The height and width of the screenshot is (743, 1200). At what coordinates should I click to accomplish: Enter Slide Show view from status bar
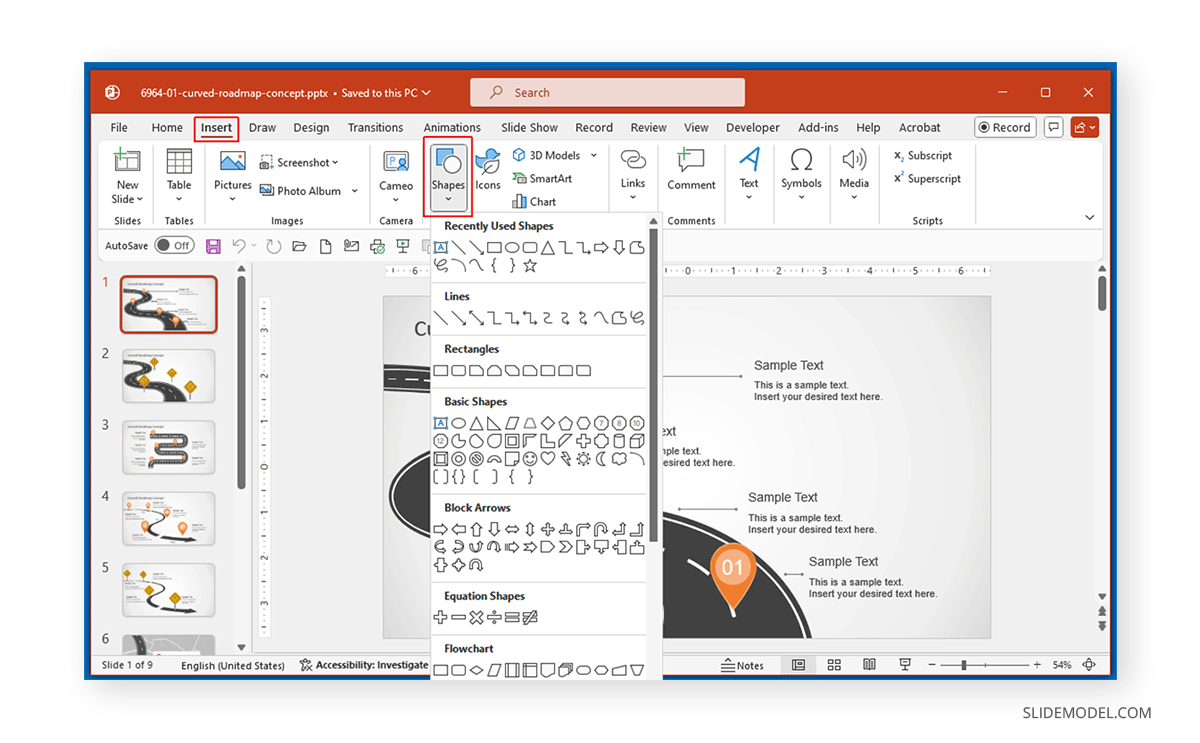click(904, 664)
